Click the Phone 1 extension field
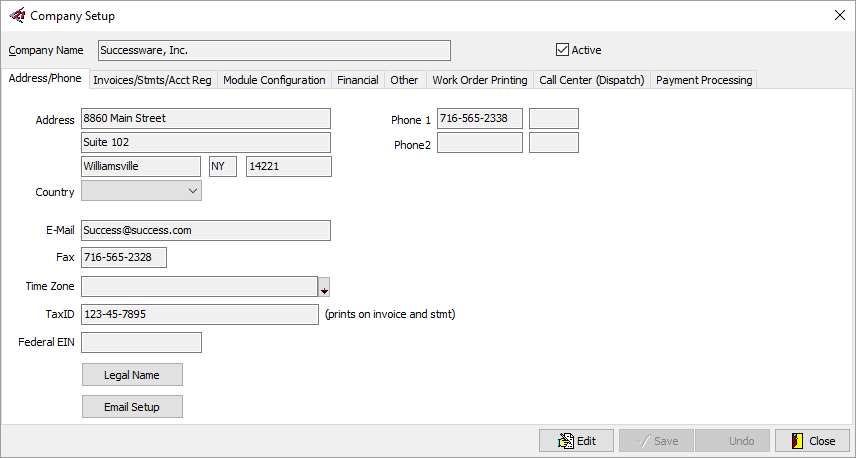Viewport: 856px width, 458px height. tap(554, 118)
